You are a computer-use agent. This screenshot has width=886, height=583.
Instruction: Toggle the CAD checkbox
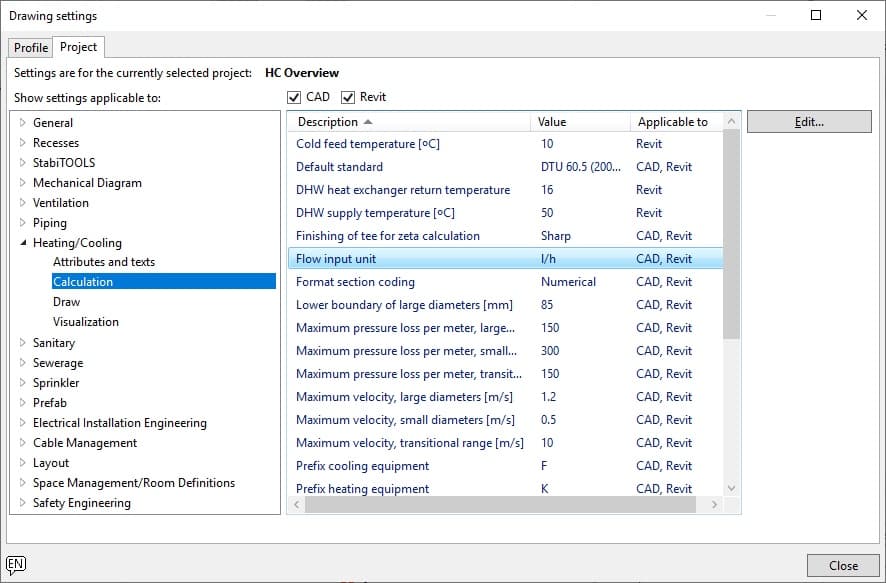click(294, 98)
